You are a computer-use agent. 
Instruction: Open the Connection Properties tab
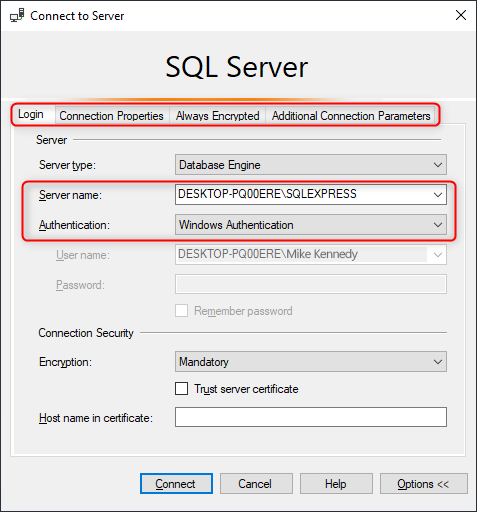pos(111,116)
